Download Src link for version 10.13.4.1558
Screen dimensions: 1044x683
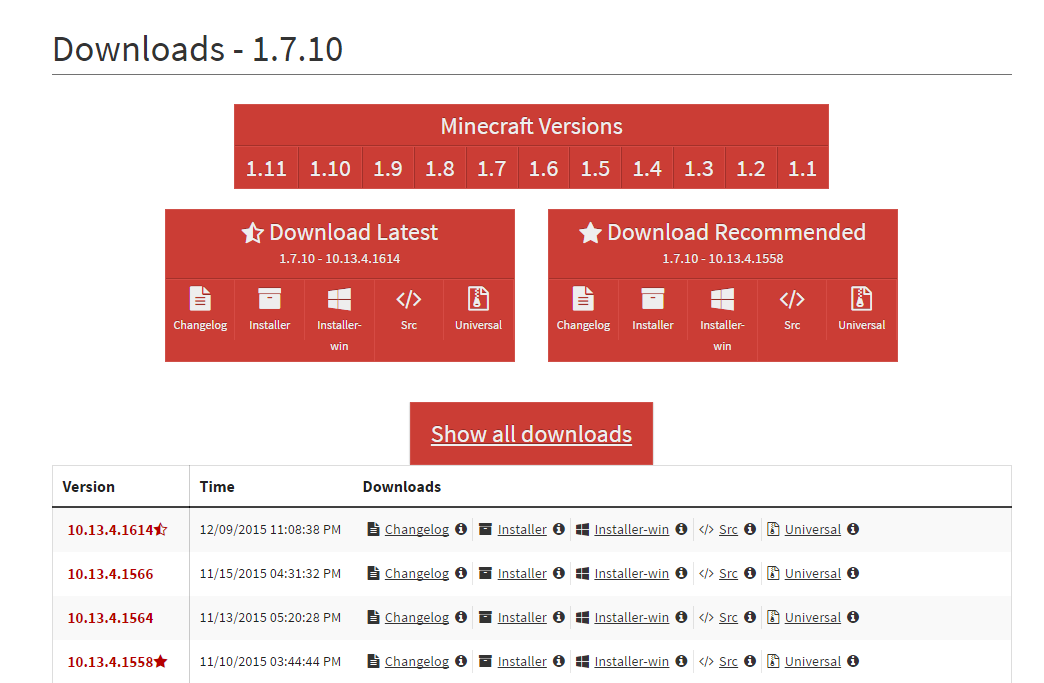pos(728,661)
